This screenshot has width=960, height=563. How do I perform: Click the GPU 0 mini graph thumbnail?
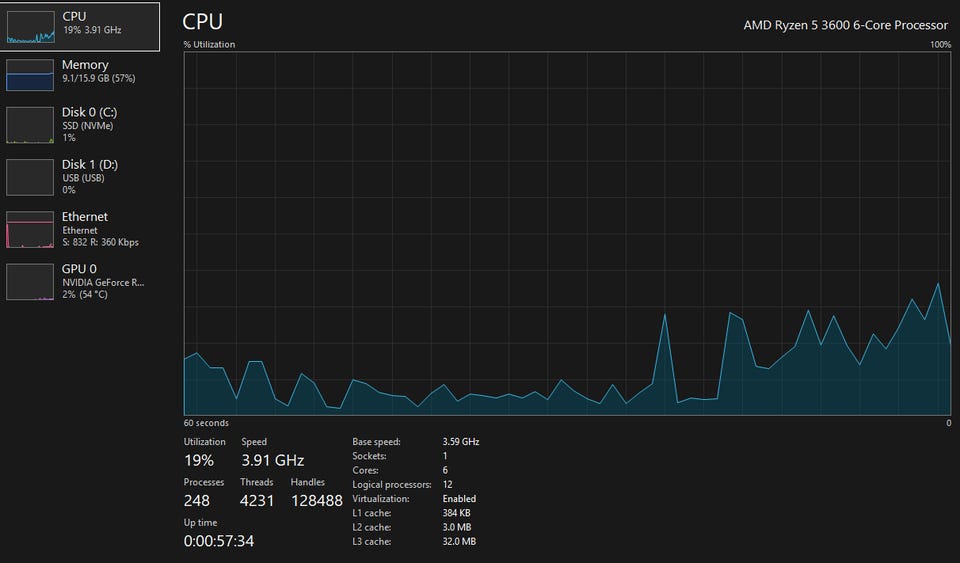coord(30,282)
